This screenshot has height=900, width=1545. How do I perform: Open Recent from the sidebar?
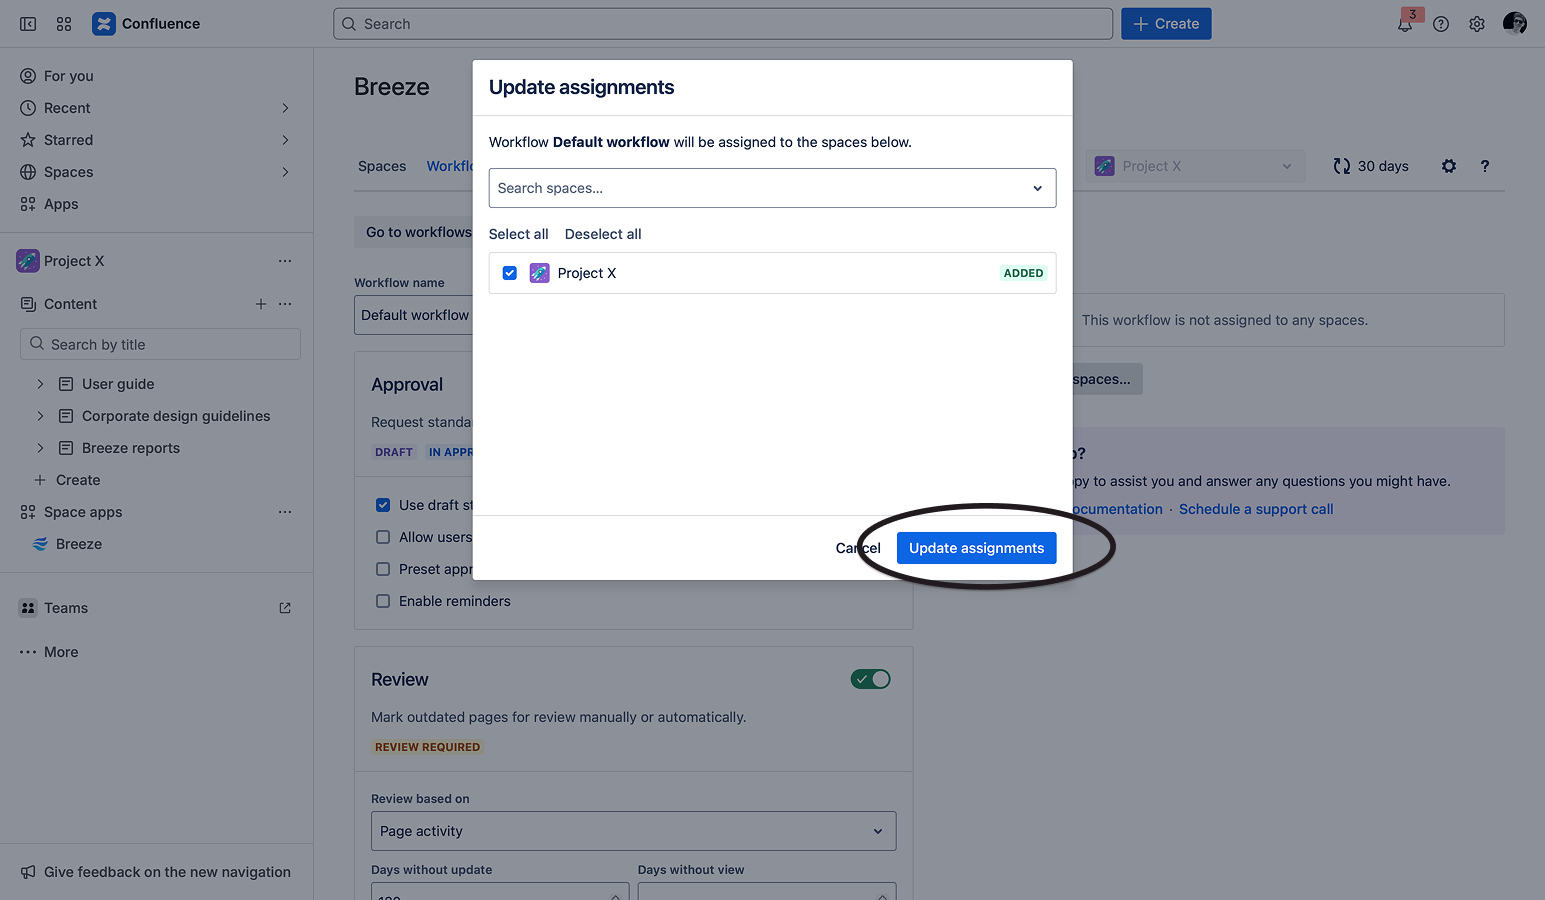(x=66, y=107)
